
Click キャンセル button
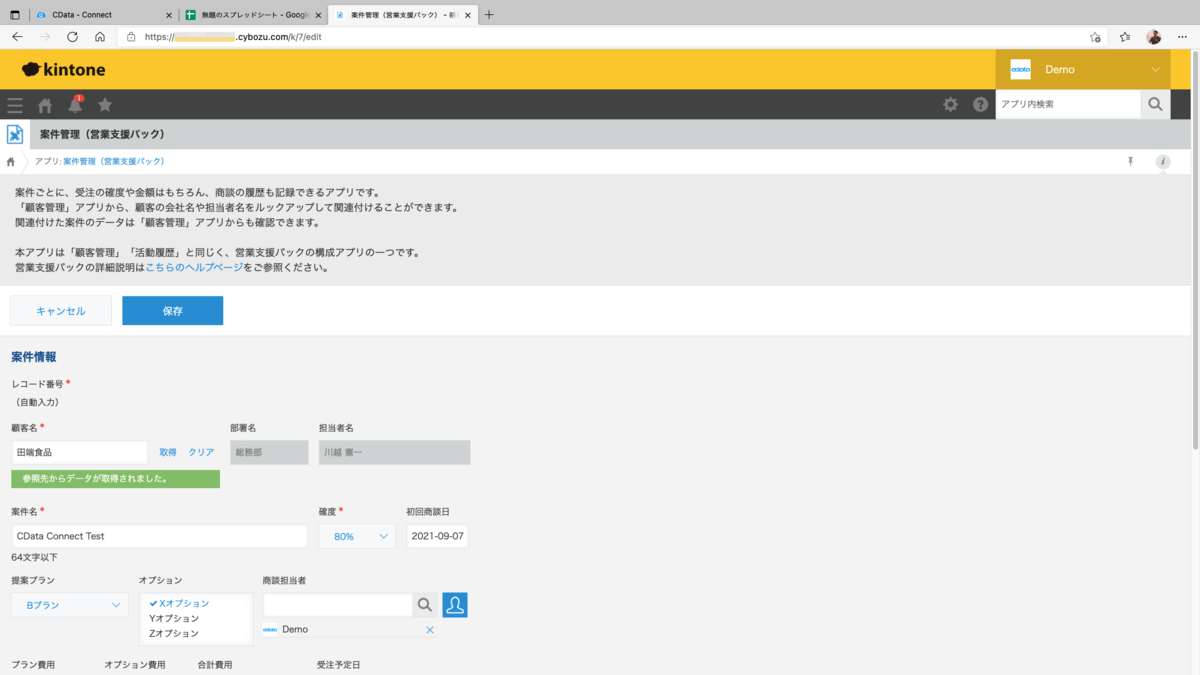pyautogui.click(x=61, y=311)
